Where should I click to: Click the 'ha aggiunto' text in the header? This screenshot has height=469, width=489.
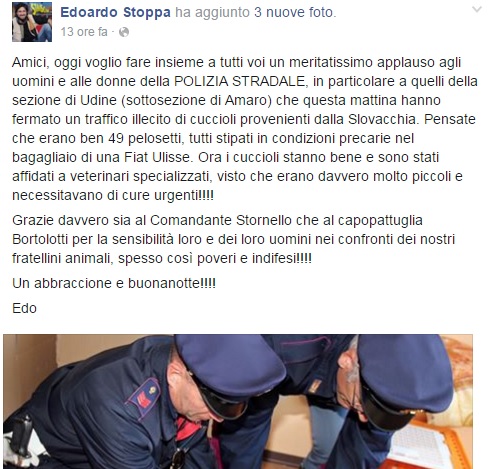pos(212,12)
